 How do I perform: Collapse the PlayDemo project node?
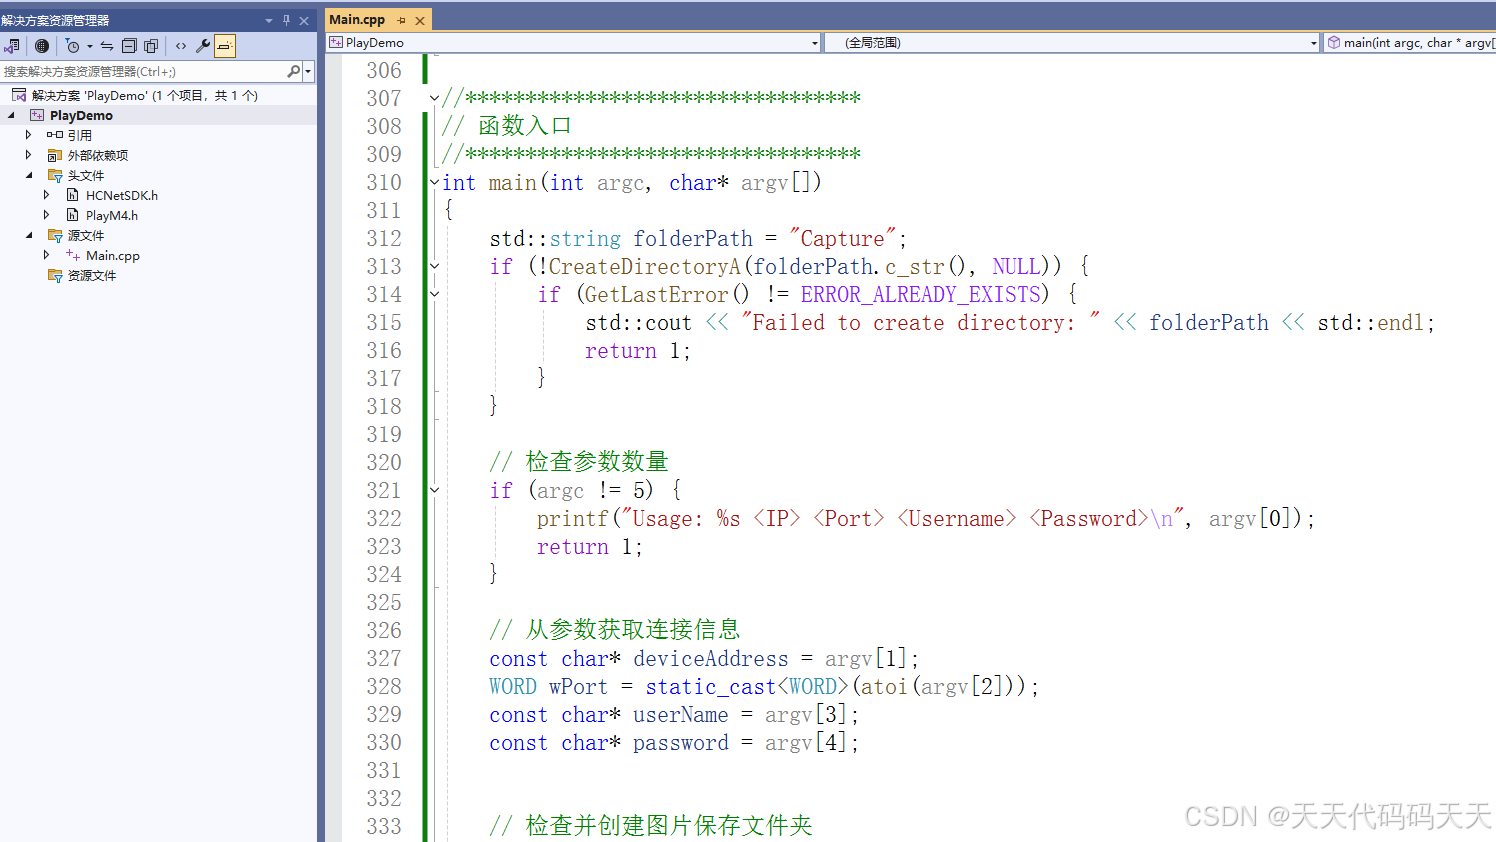coord(12,115)
